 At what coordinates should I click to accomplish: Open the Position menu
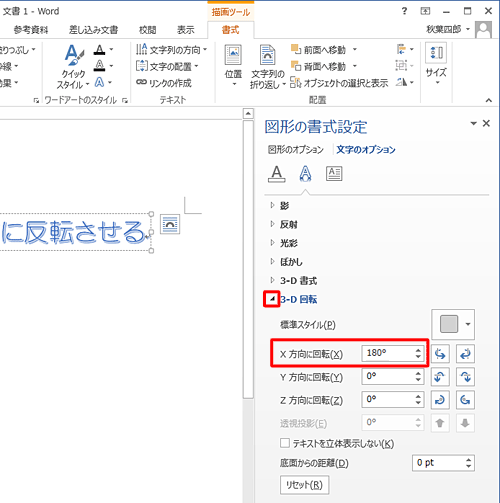233,66
